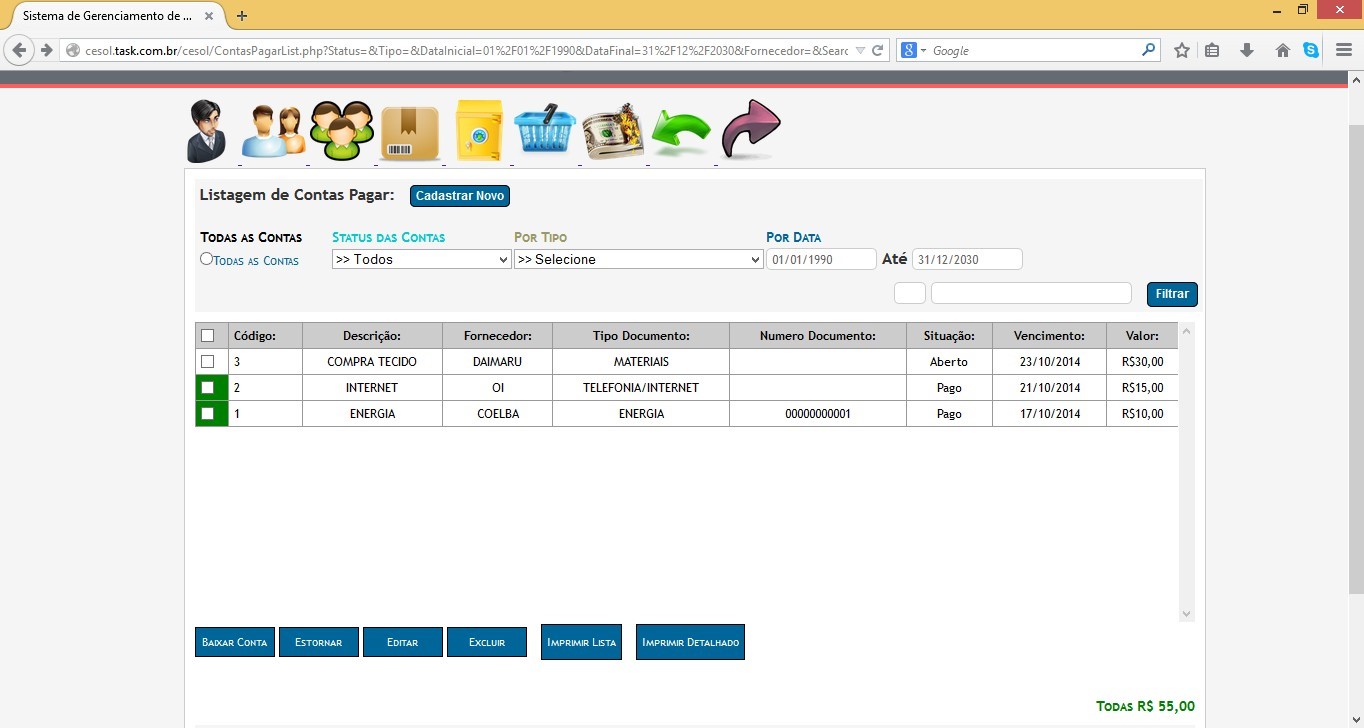
Task: Open the blue shopping basket icon
Action: click(545, 131)
